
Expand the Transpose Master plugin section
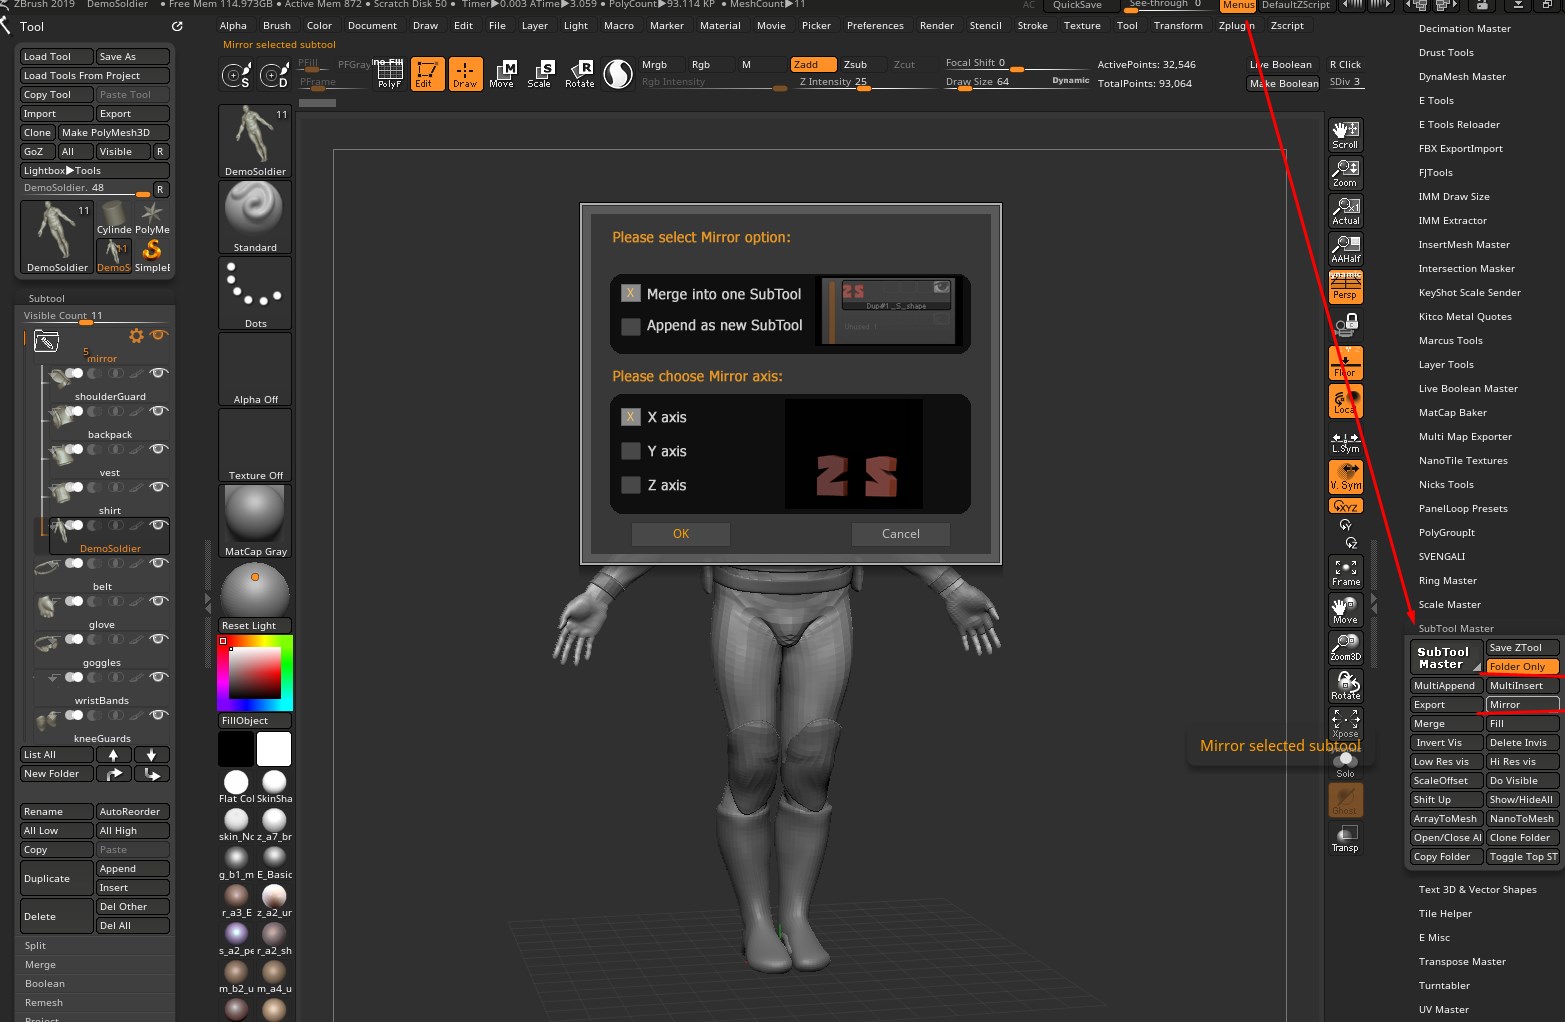[1461, 961]
